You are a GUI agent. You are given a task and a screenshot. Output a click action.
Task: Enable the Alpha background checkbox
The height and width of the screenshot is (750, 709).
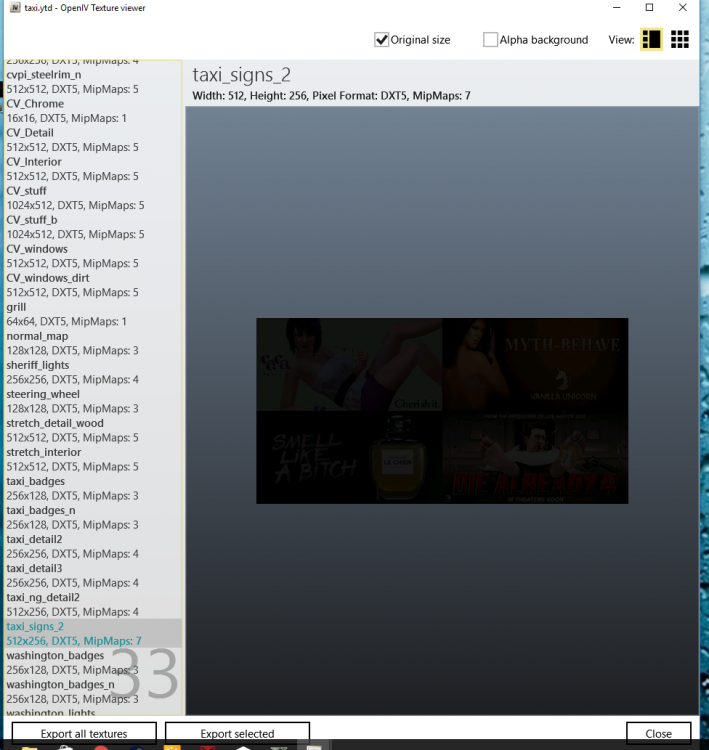point(490,40)
